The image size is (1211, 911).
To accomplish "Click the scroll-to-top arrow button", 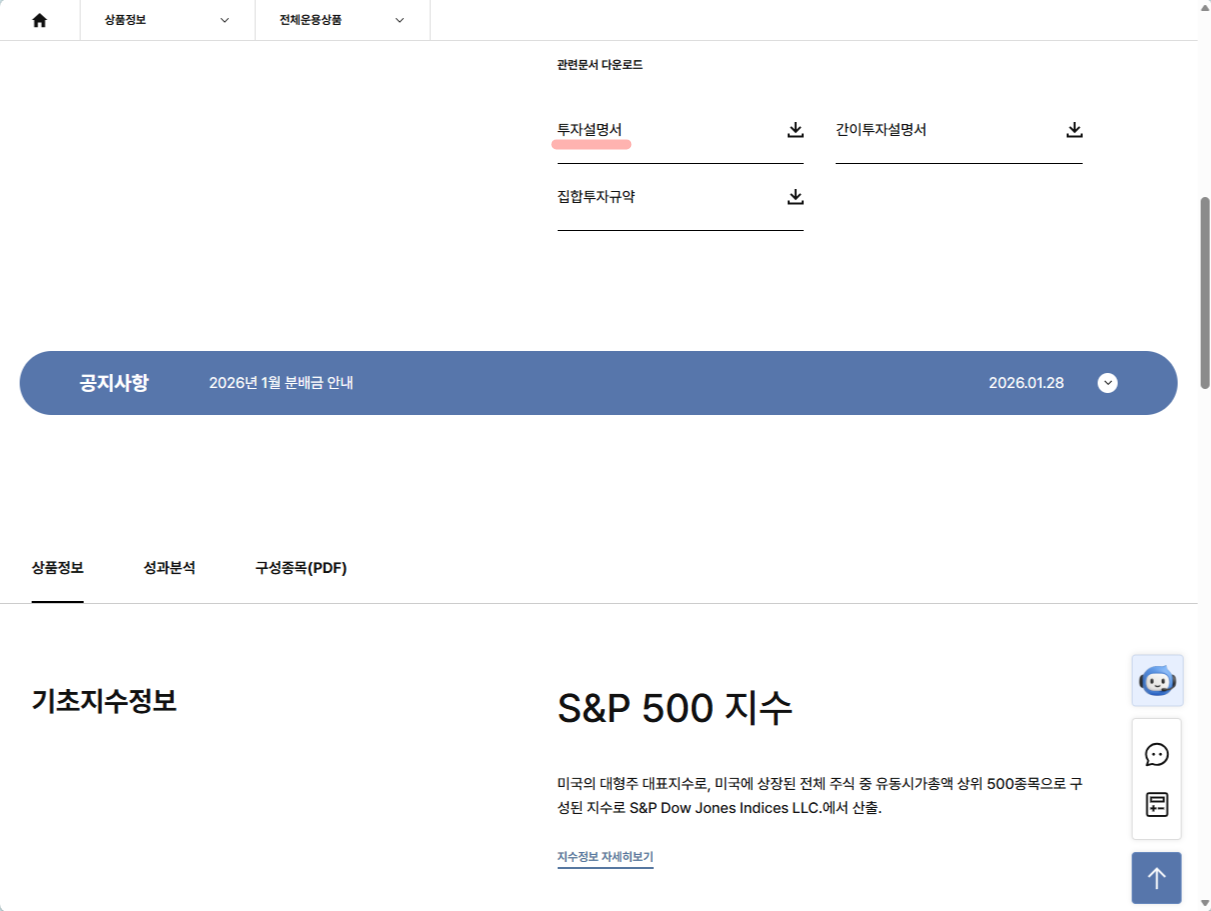I will point(1157,878).
